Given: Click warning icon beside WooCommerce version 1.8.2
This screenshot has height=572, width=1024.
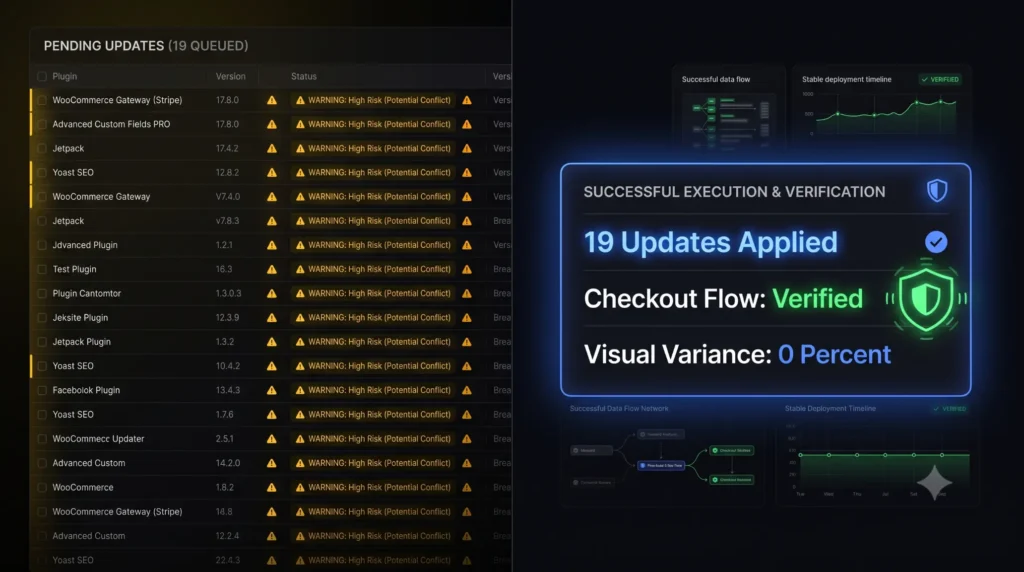Looking at the screenshot, I should (x=272, y=487).
